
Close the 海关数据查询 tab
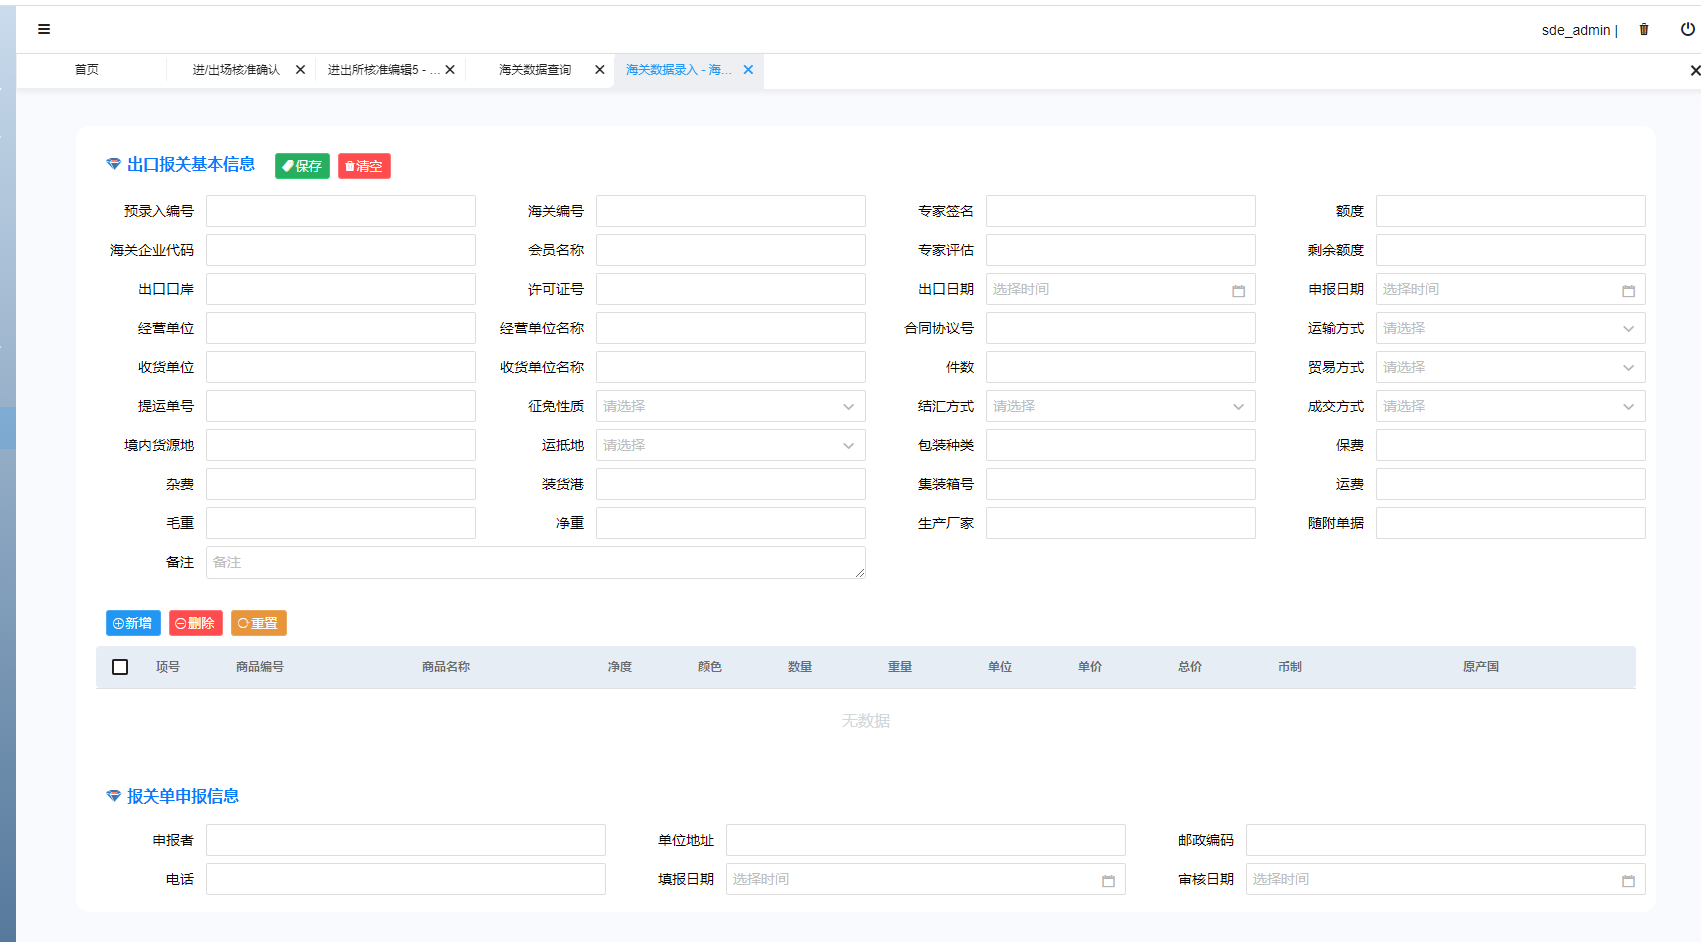600,70
